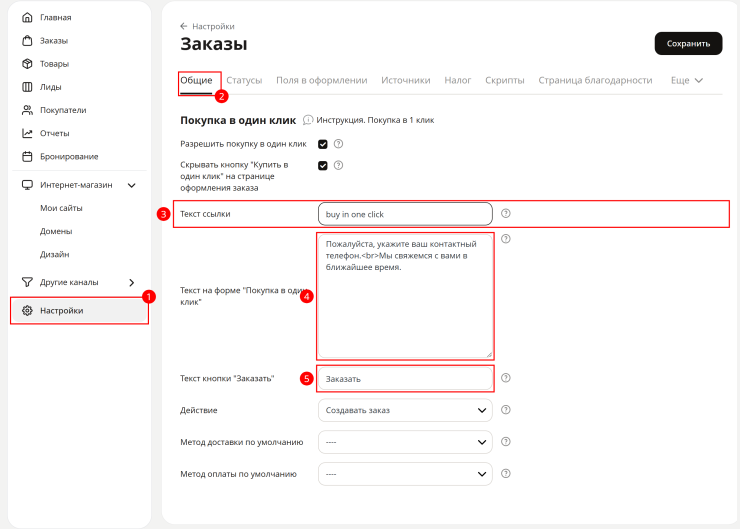This screenshot has width=740, height=529.
Task: Open help icon for Разрешить покупку в один клик
Action: (338, 144)
